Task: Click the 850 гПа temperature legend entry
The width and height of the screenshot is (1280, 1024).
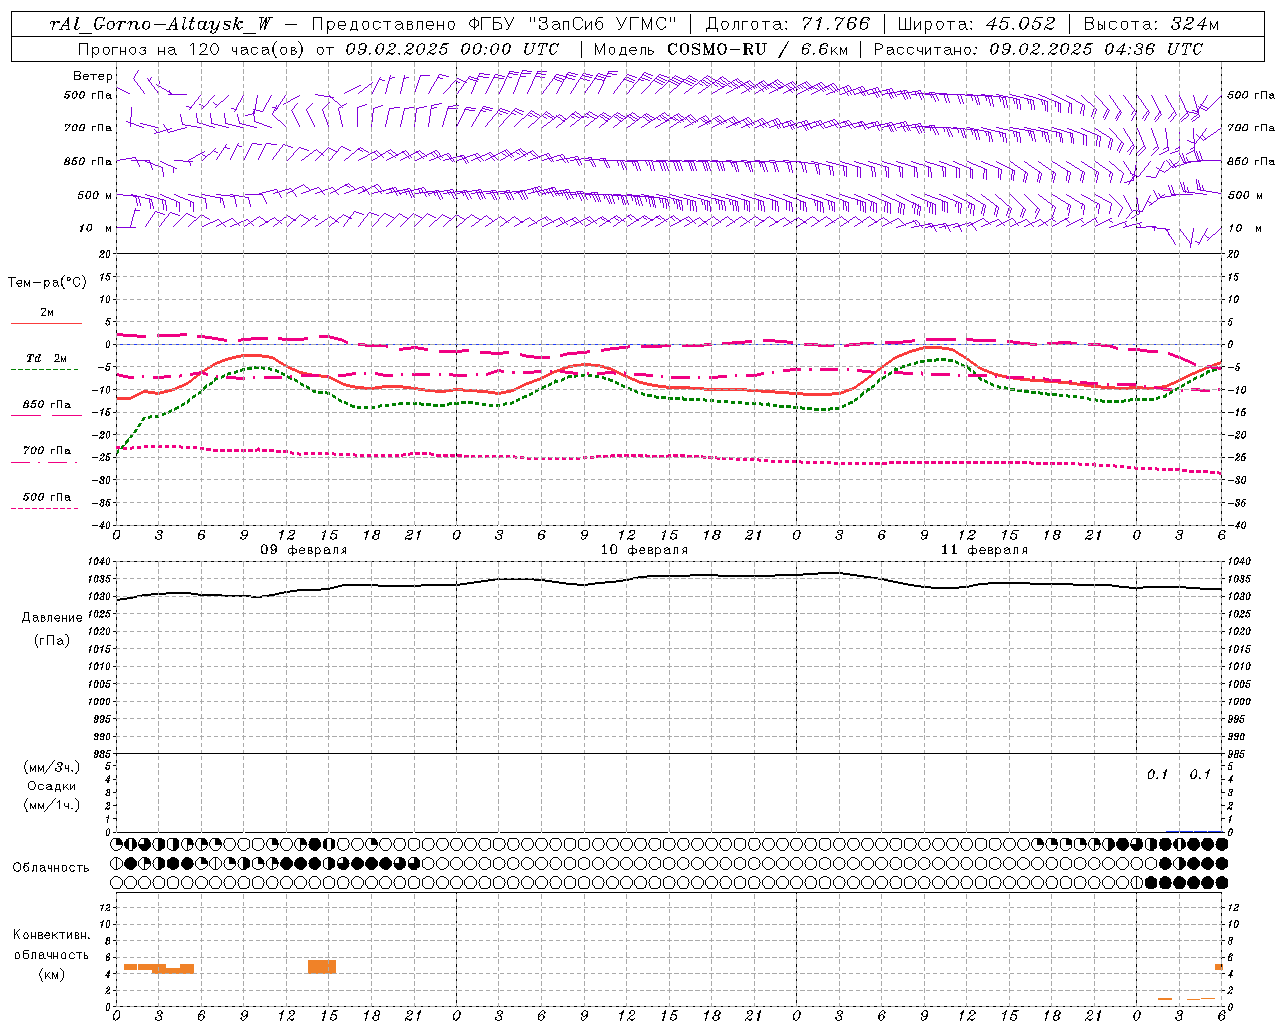Action: tap(46, 405)
